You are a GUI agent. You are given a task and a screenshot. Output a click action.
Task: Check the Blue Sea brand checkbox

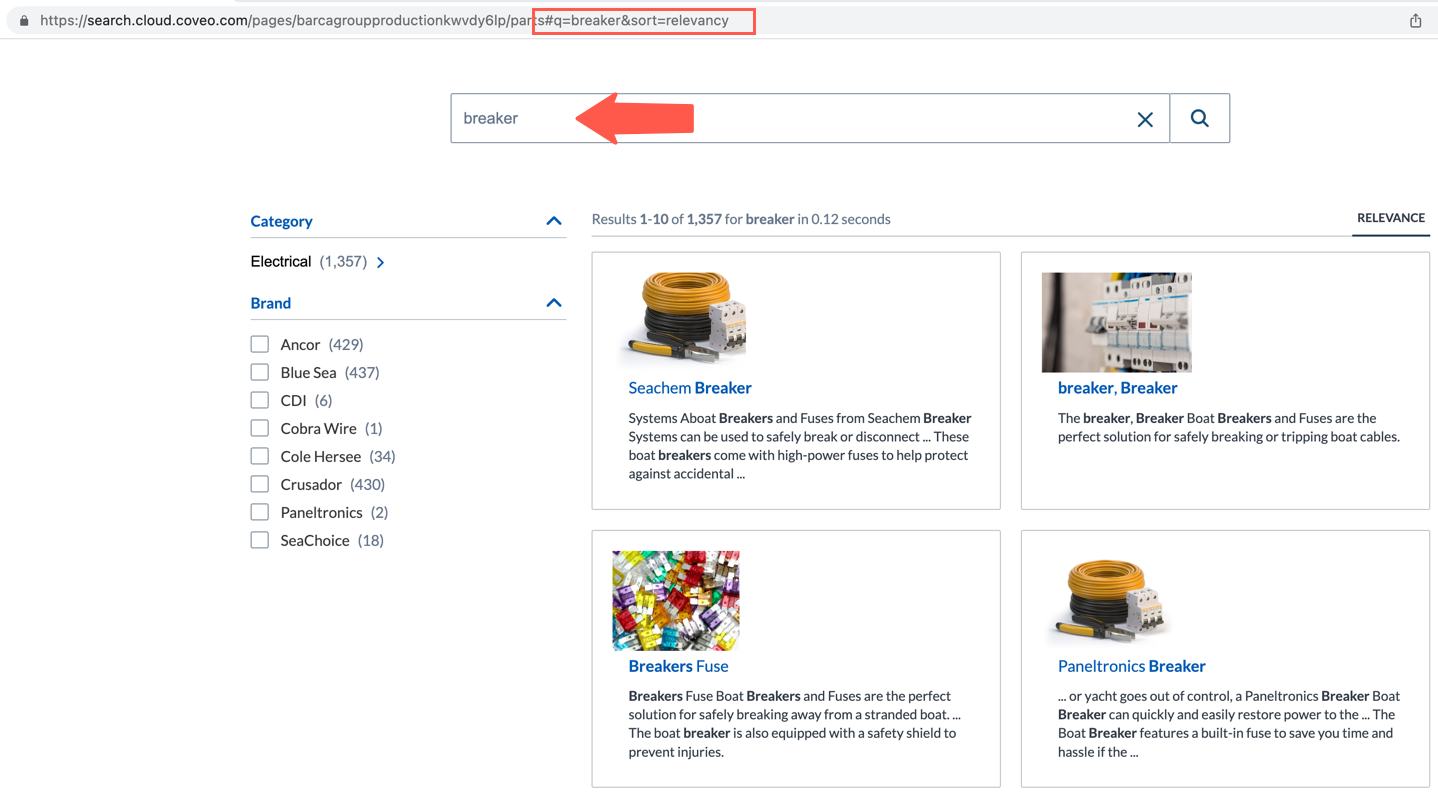point(260,372)
